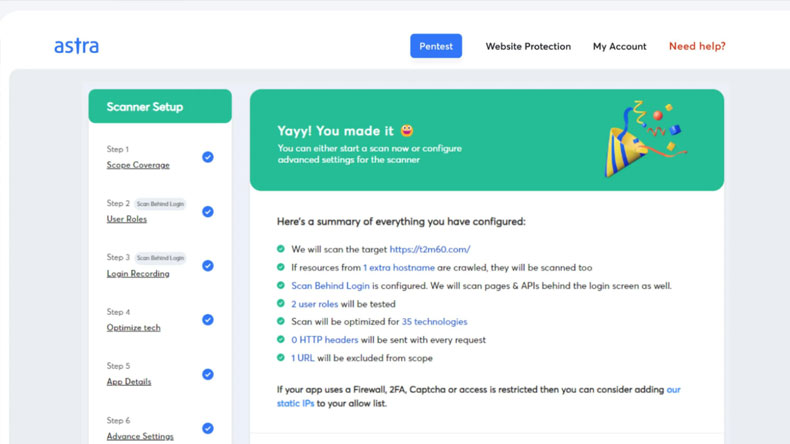Click the 1 extra hostname link
This screenshot has width=790, height=444.
[399, 268]
